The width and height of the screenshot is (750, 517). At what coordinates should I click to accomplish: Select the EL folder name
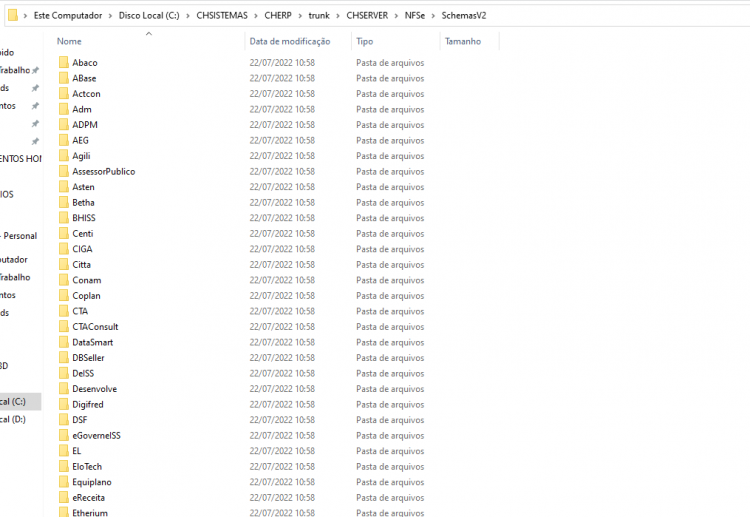point(77,451)
